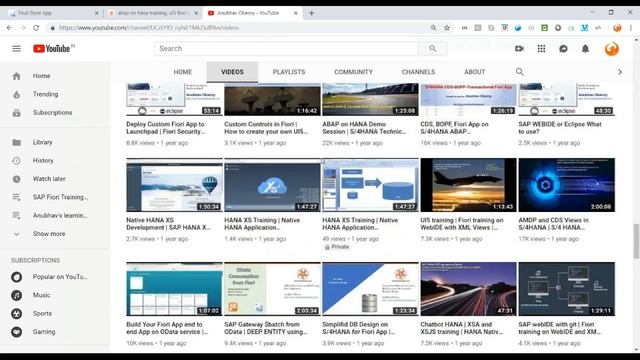Open Chrome three-dot menu

[x=631, y=28]
